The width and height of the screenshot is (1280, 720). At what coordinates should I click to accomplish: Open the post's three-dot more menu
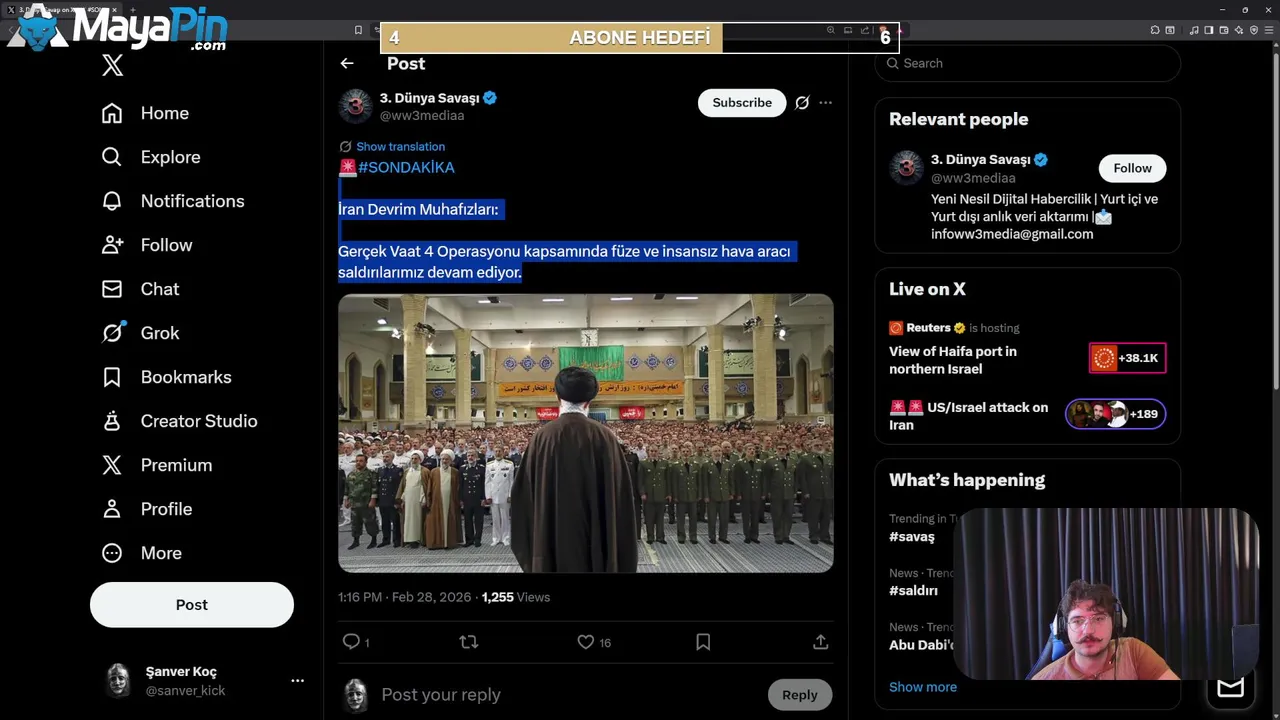coord(825,102)
